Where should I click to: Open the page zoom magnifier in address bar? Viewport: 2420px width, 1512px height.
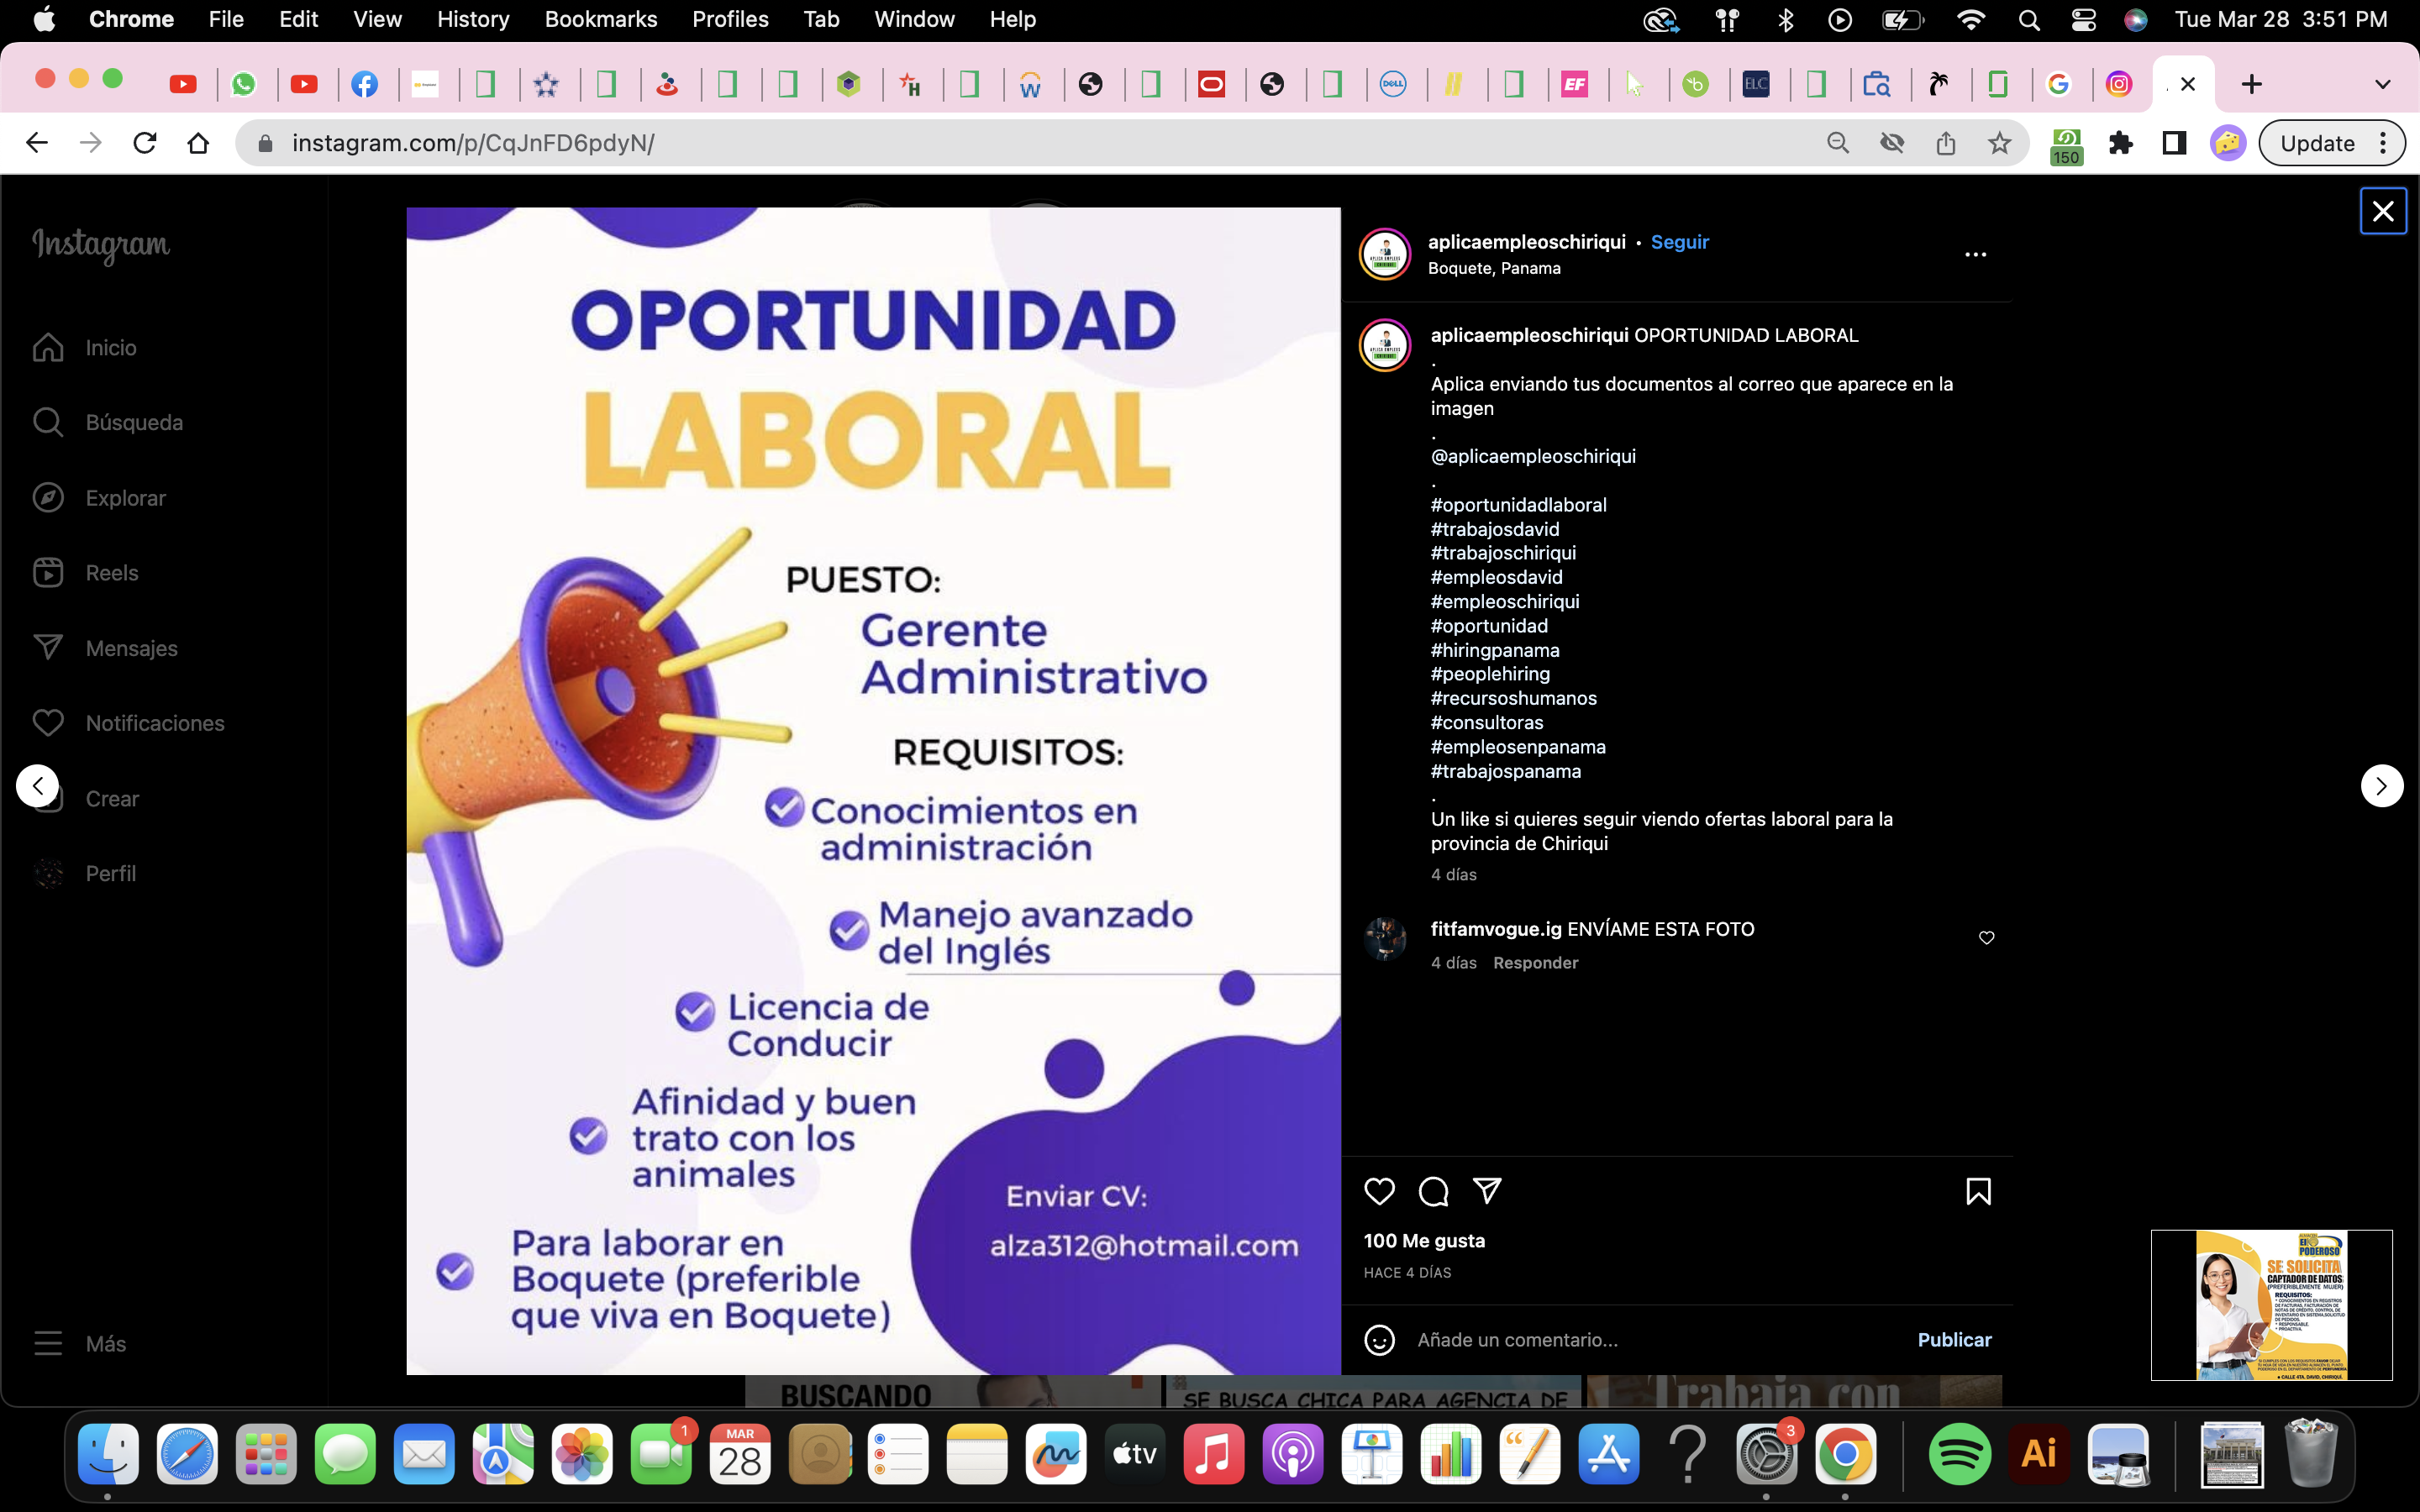(1837, 143)
